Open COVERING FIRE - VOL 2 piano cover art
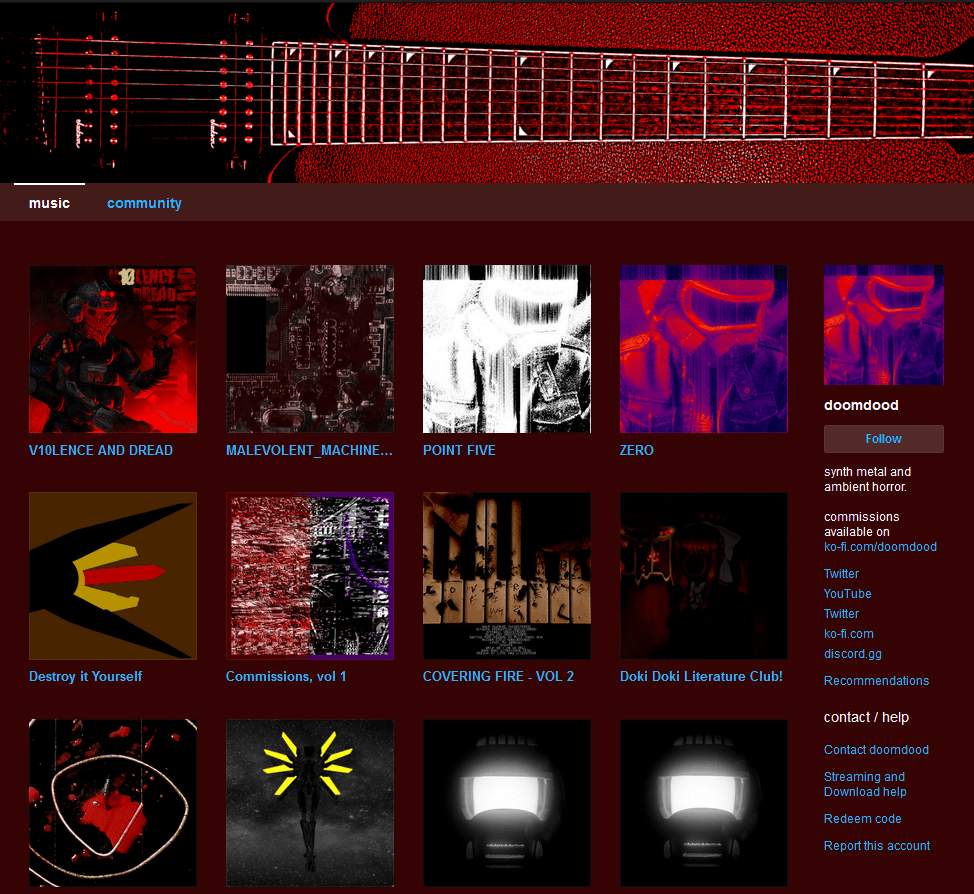This screenshot has height=894, width=974. coord(507,576)
